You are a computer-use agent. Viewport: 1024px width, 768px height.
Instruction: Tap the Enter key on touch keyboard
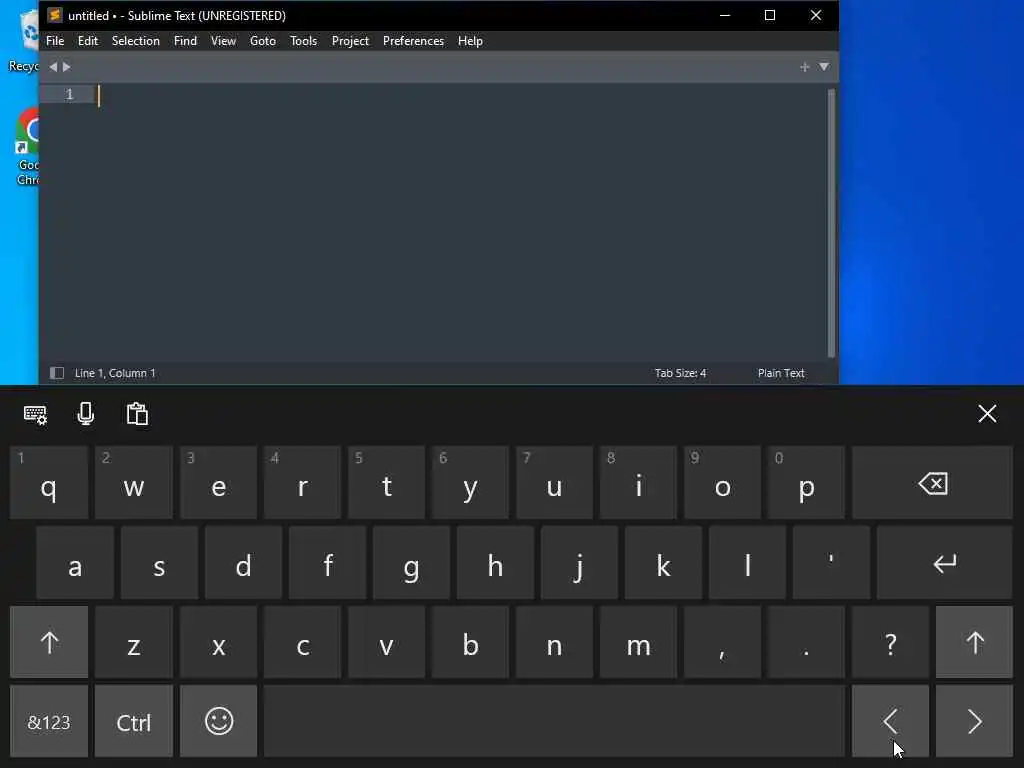pos(944,563)
